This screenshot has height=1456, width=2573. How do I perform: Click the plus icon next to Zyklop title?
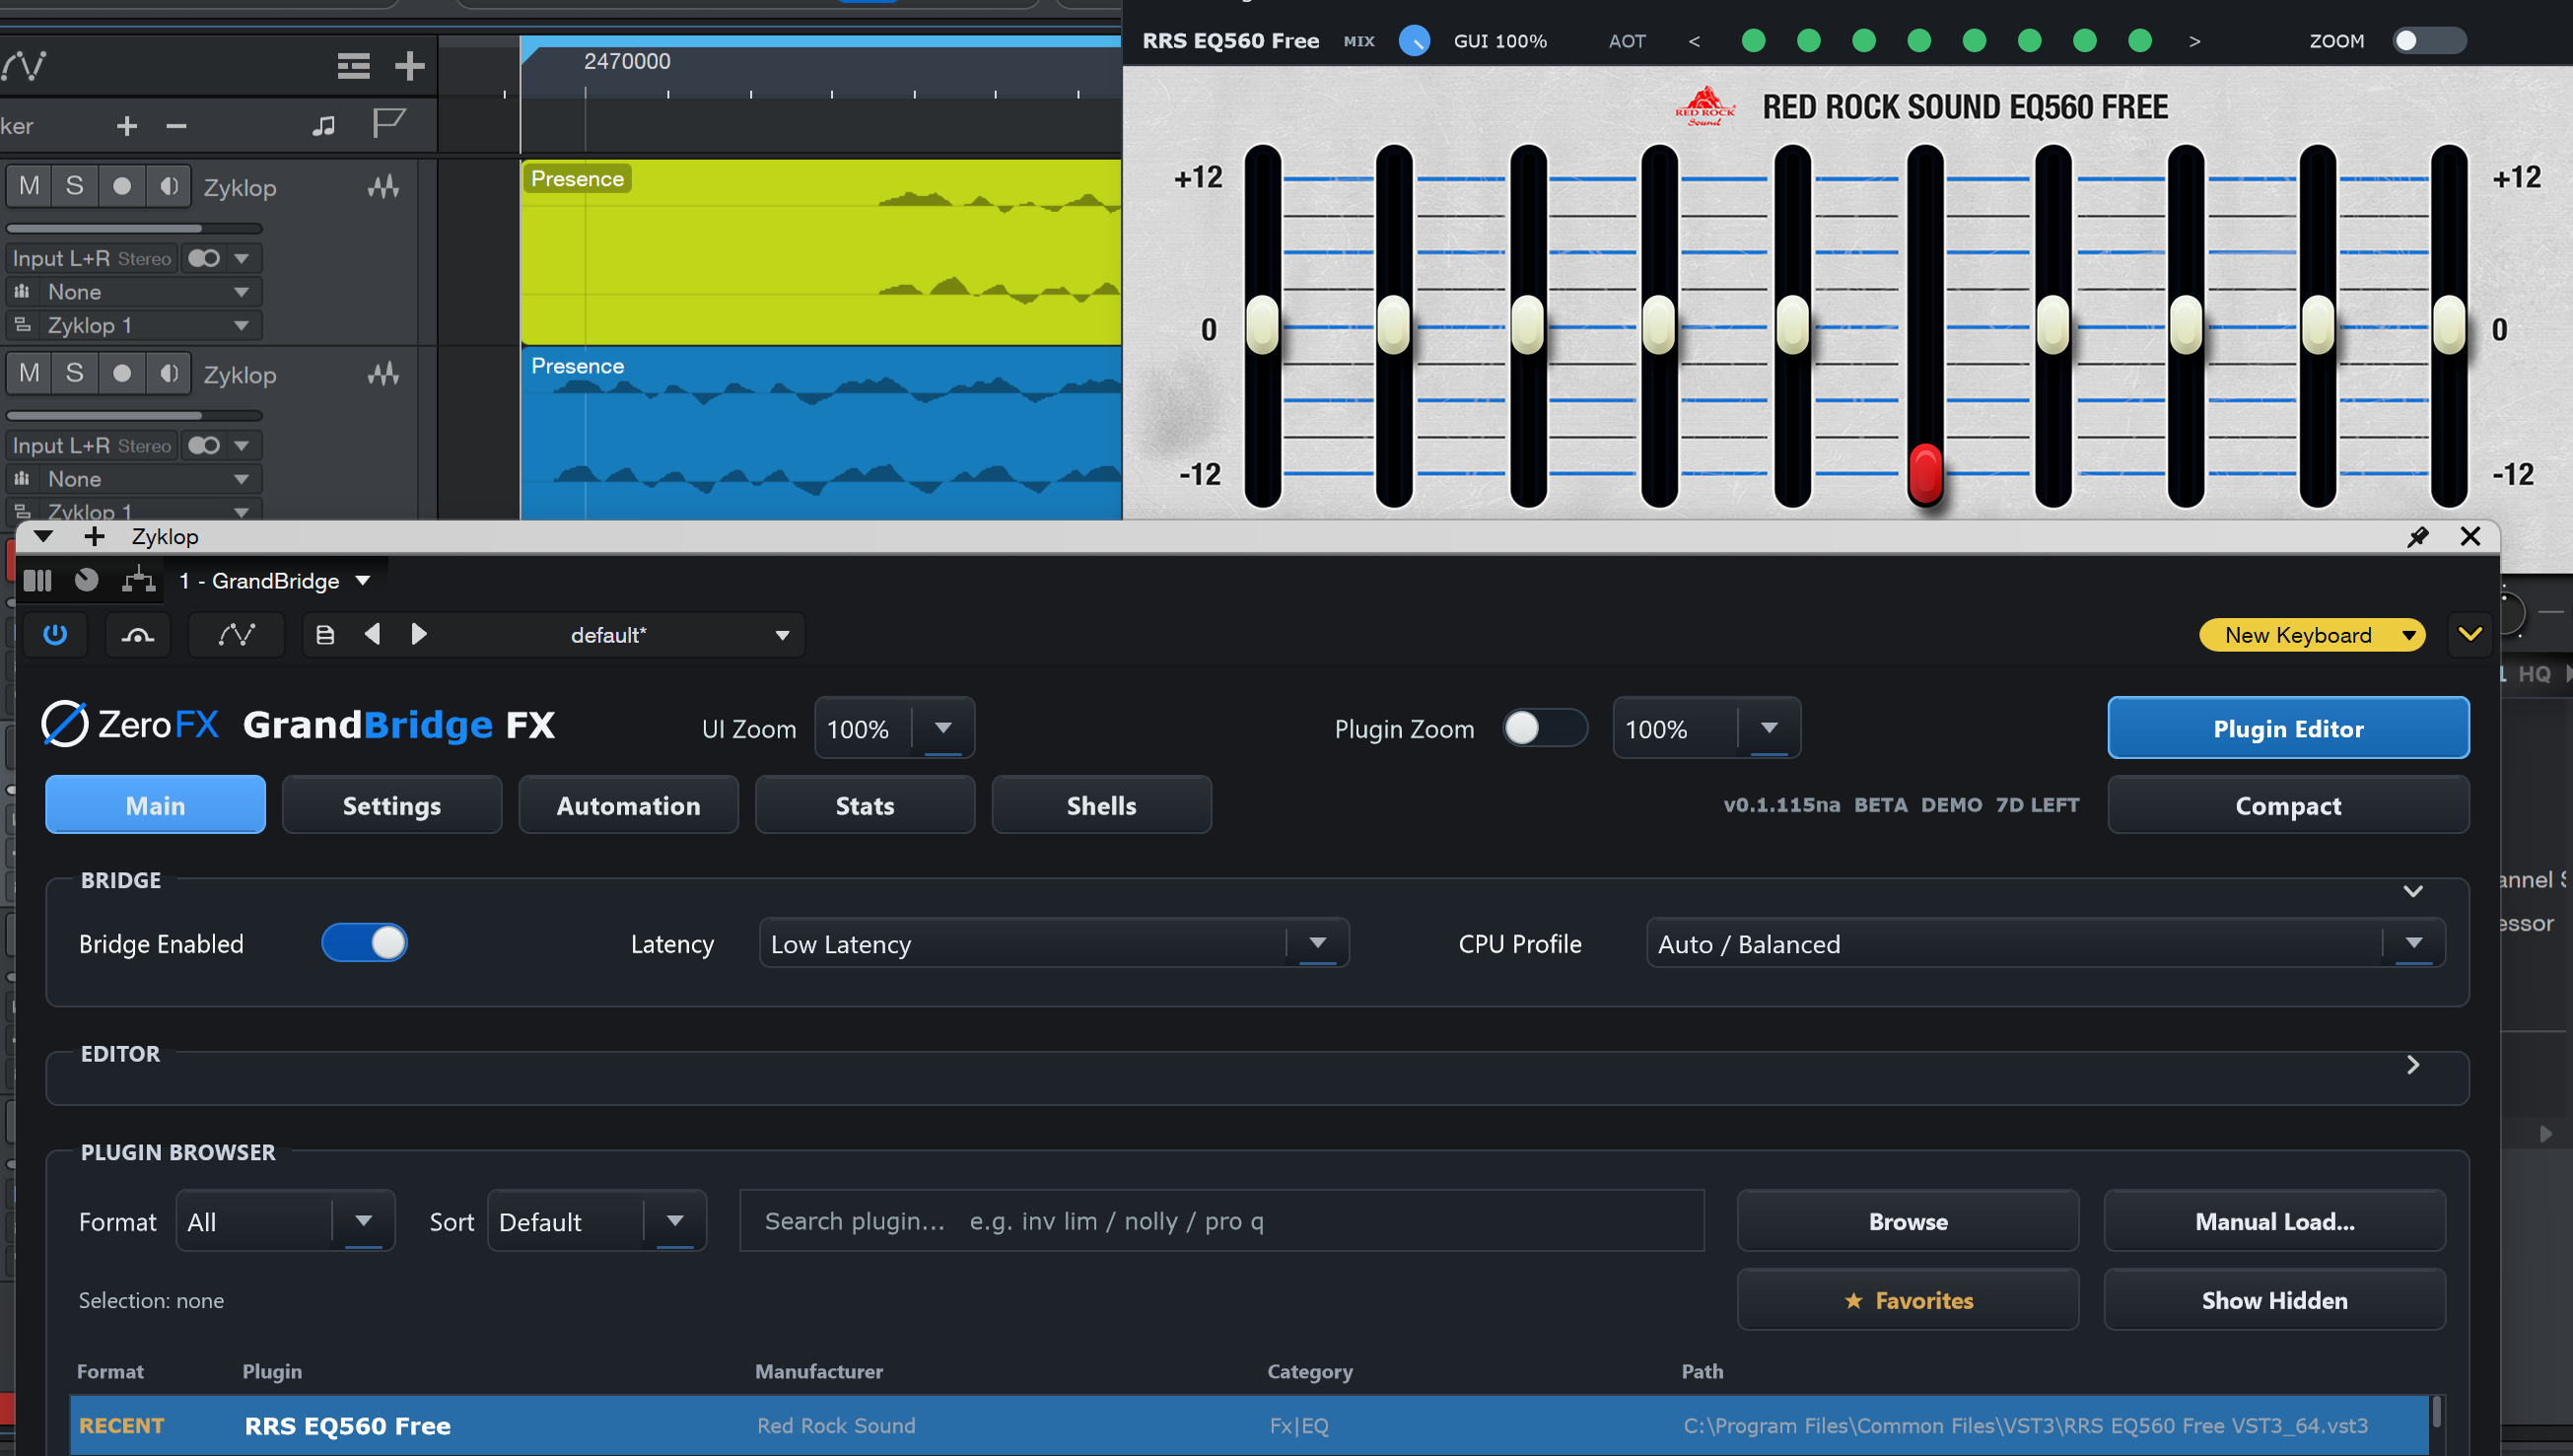point(94,537)
